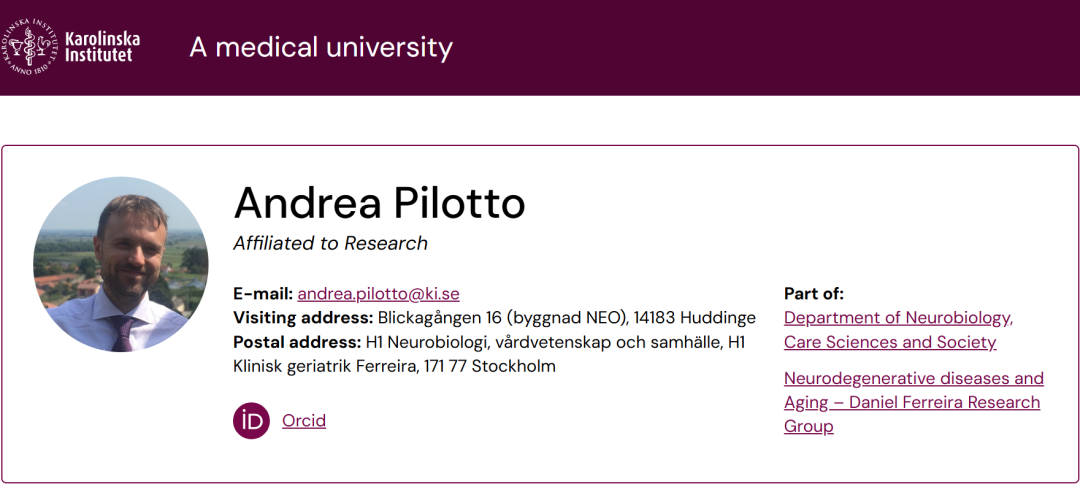Click the 'Klinisk geriatrik Ferreira, 171 77 Stockholm' line

(x=395, y=366)
